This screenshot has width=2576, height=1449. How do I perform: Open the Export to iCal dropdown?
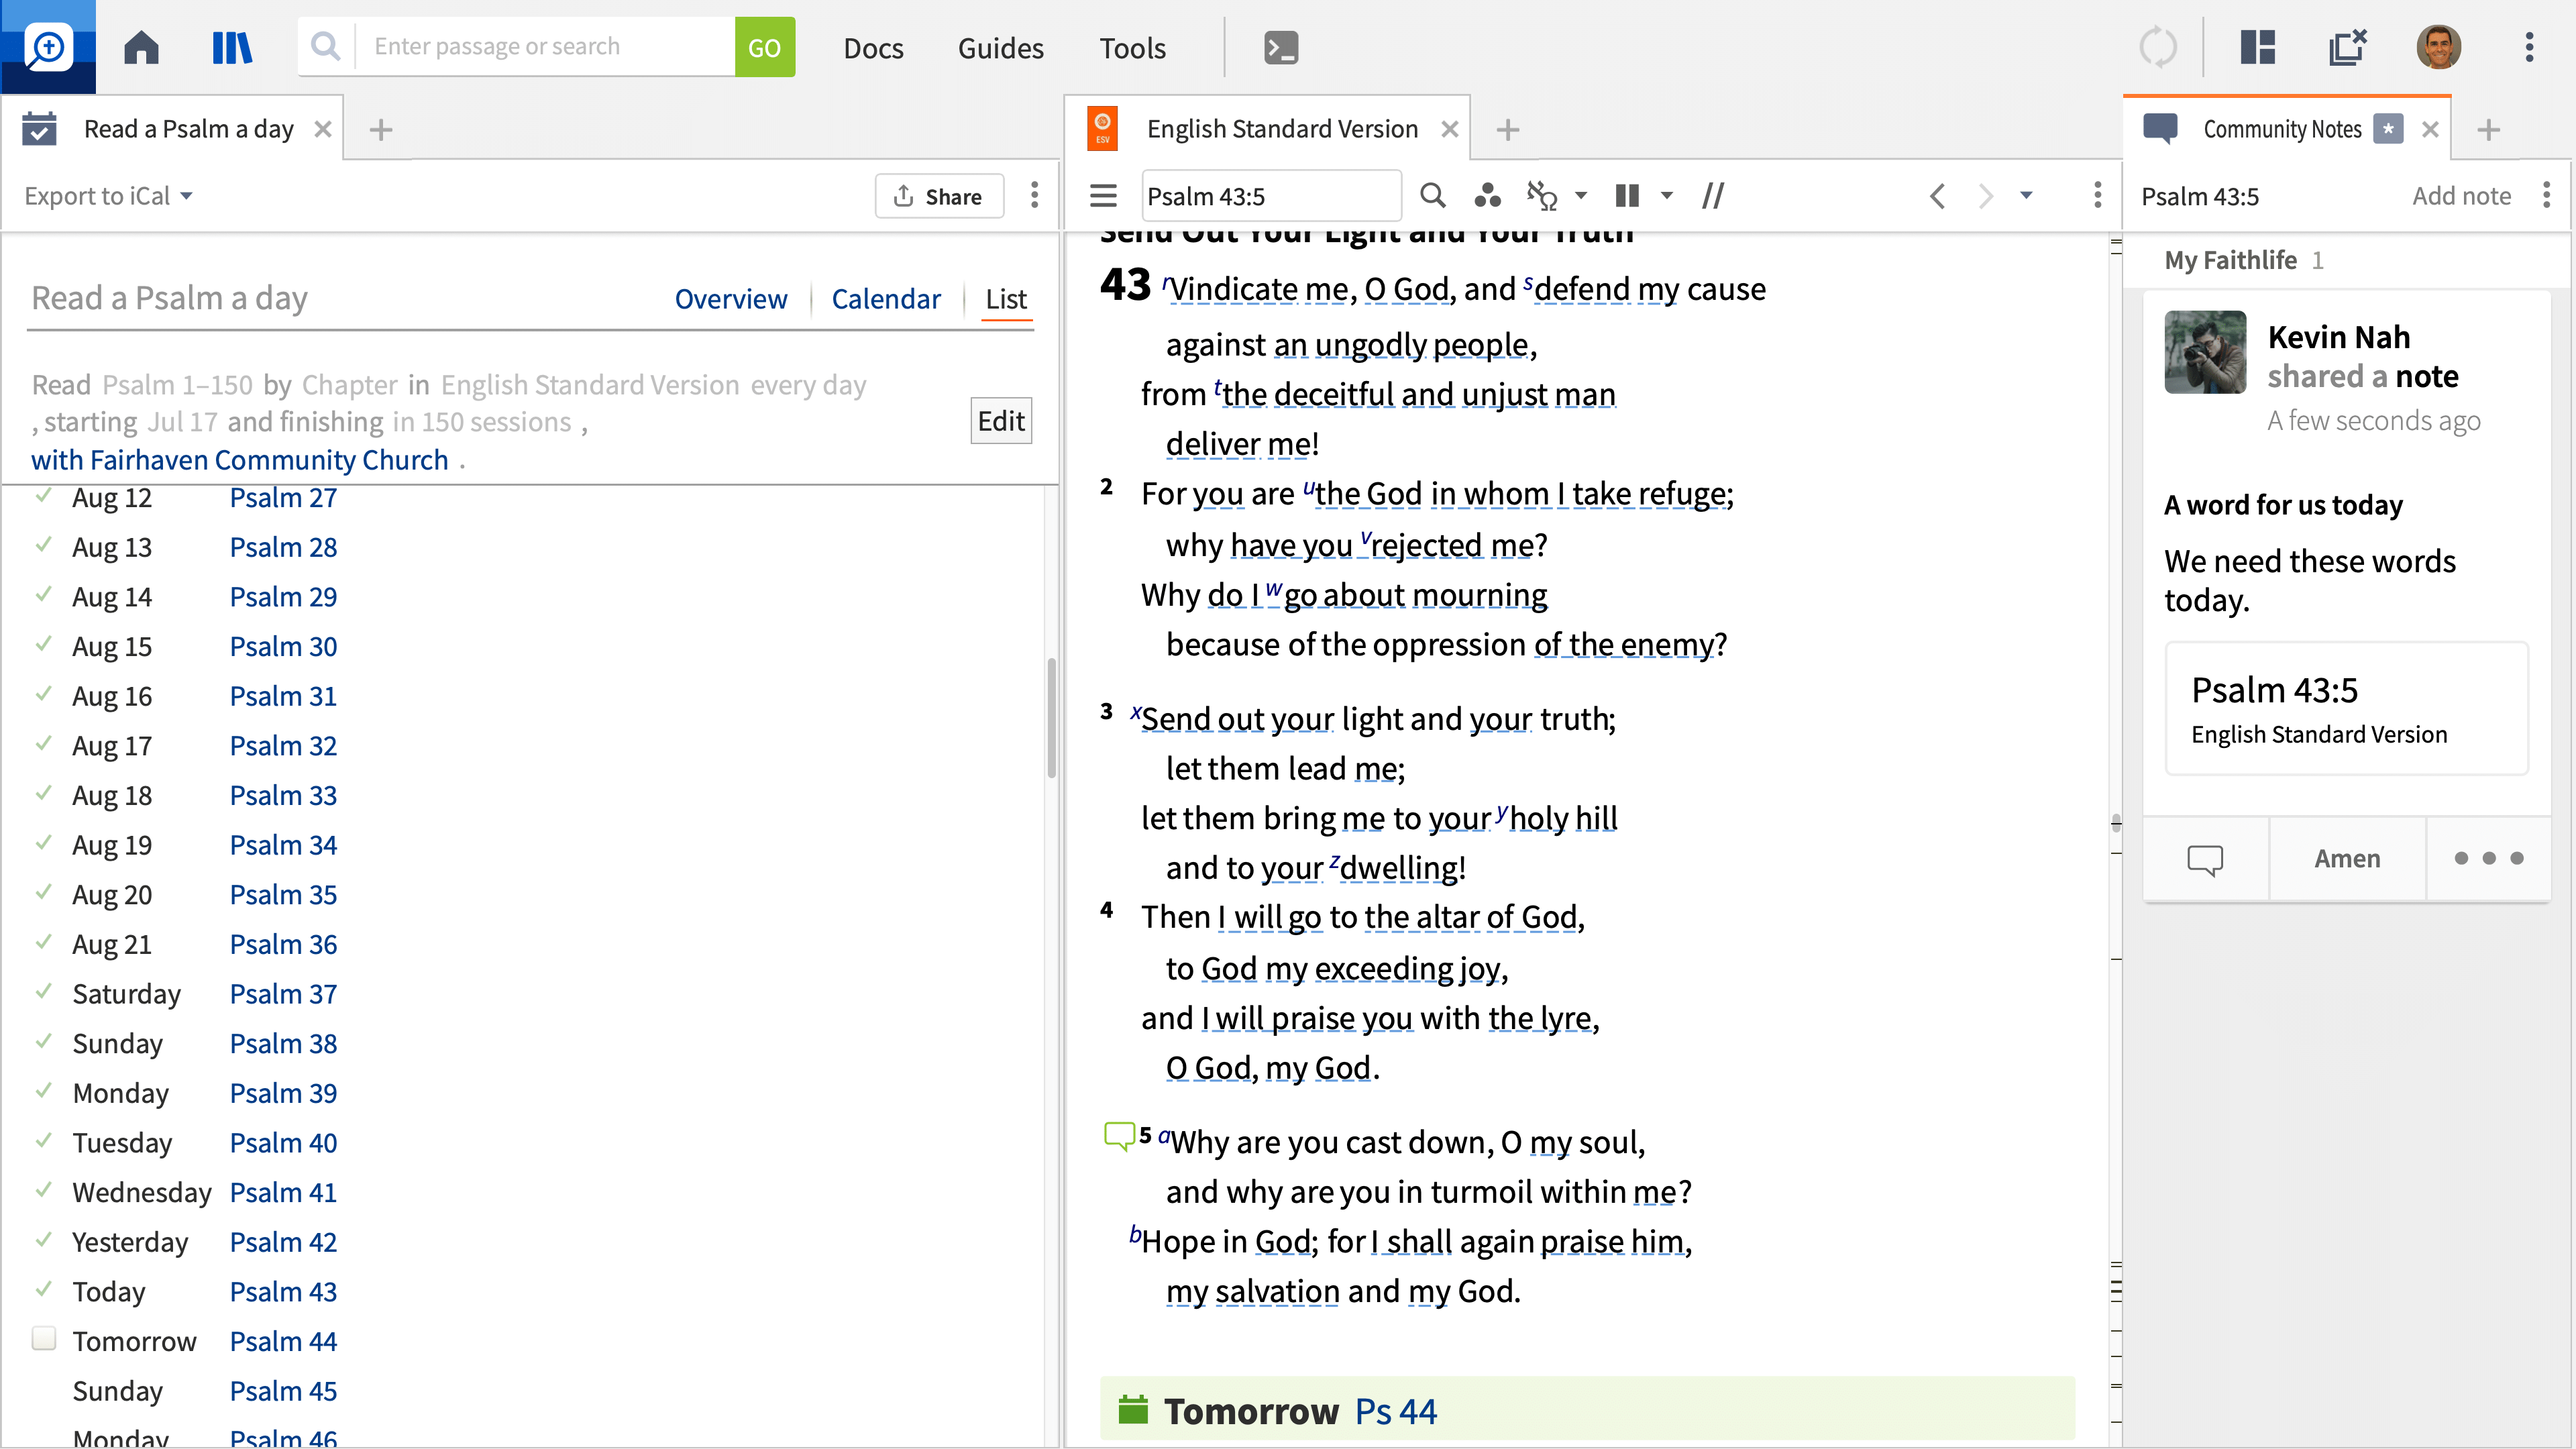pyautogui.click(x=184, y=195)
